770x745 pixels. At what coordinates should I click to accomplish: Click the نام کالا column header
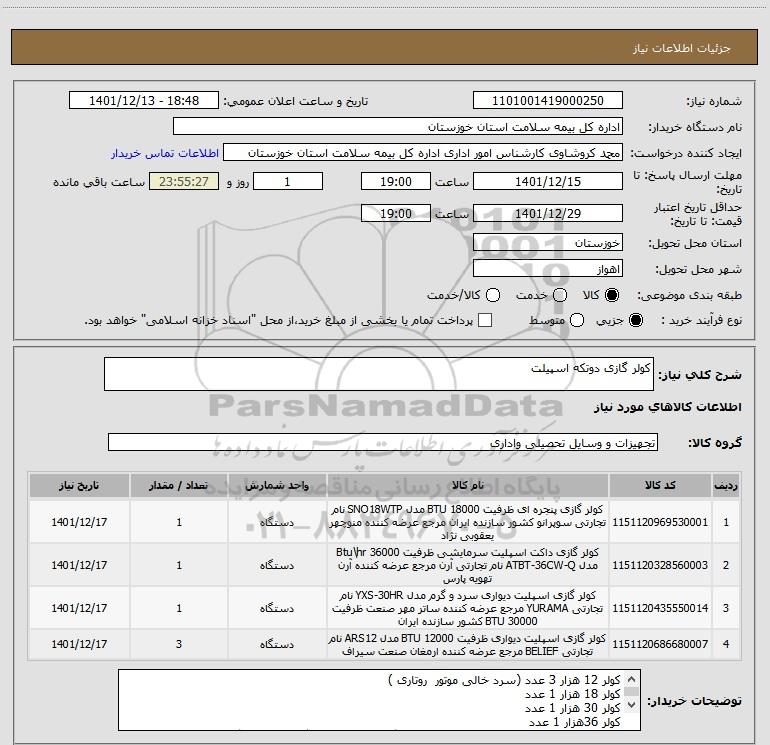point(468,485)
